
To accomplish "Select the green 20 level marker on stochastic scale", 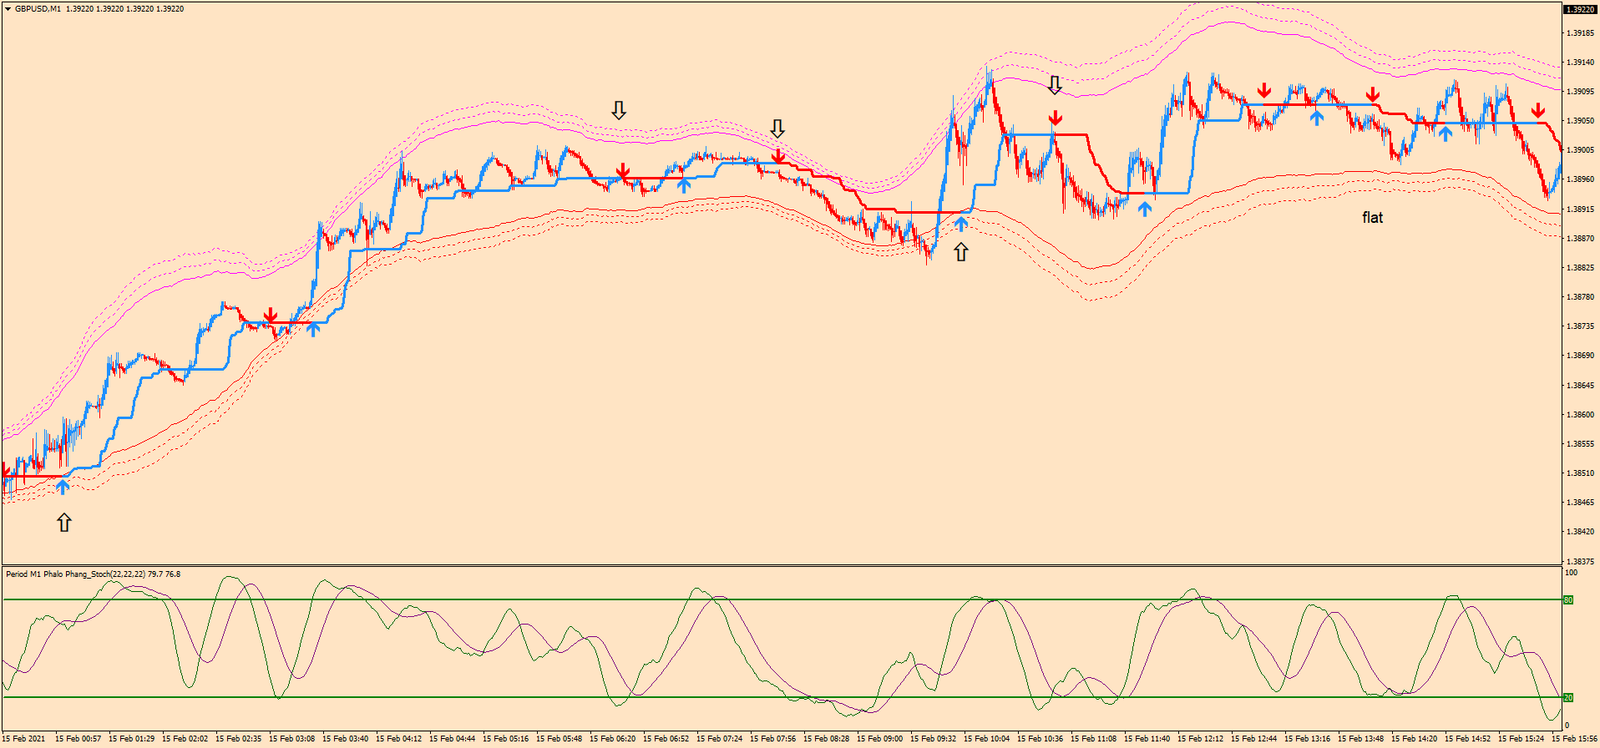I will tap(1568, 697).
